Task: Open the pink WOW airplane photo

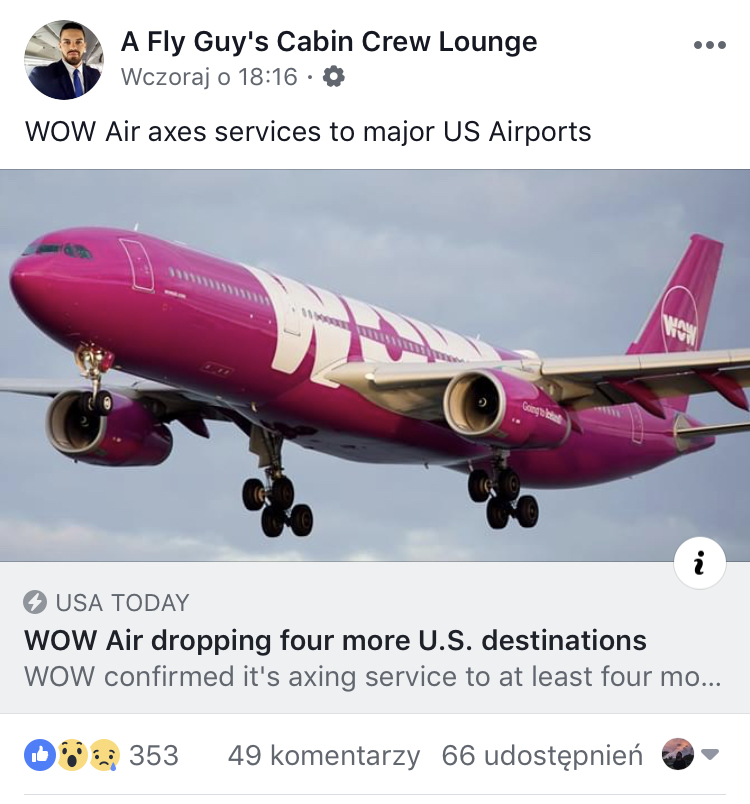Action: pyautogui.click(x=375, y=365)
